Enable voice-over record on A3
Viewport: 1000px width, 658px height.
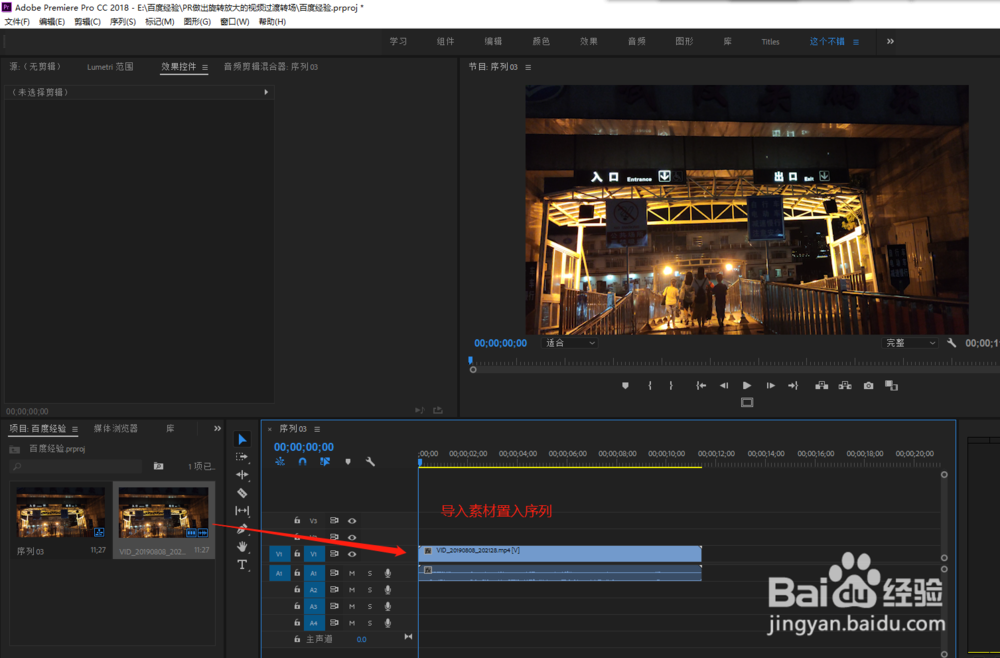[x=387, y=606]
